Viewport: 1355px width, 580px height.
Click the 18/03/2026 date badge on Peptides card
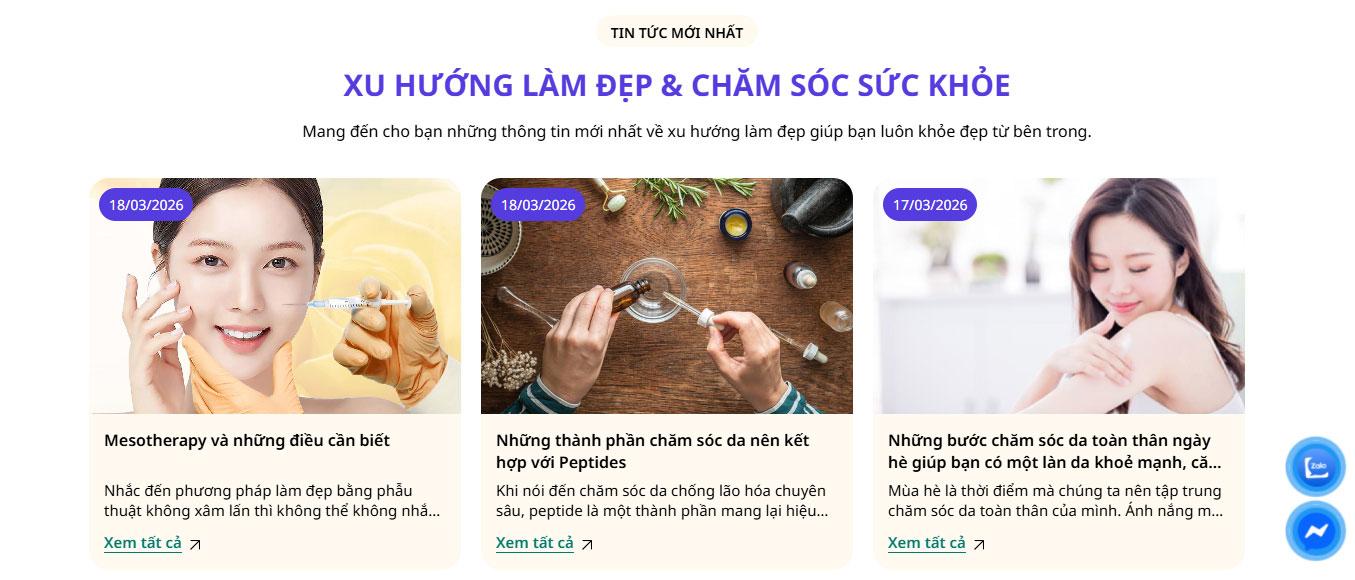point(538,205)
